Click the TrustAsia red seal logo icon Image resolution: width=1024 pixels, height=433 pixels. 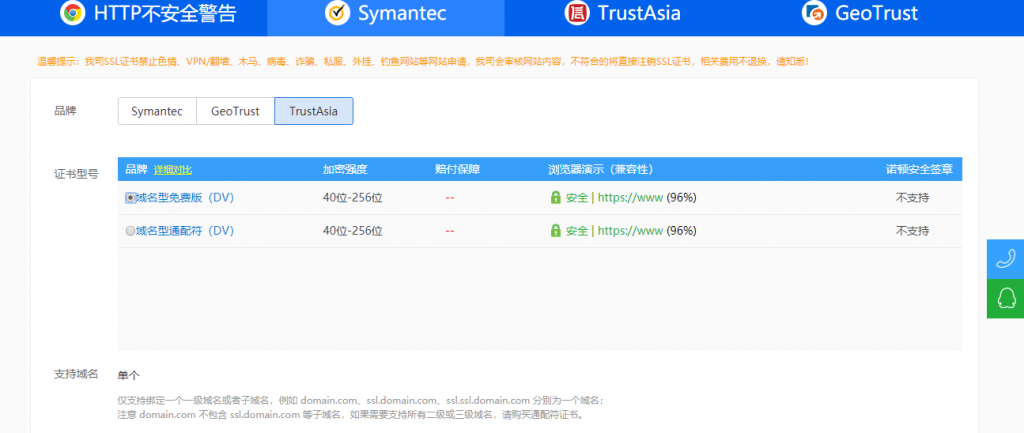pos(577,13)
